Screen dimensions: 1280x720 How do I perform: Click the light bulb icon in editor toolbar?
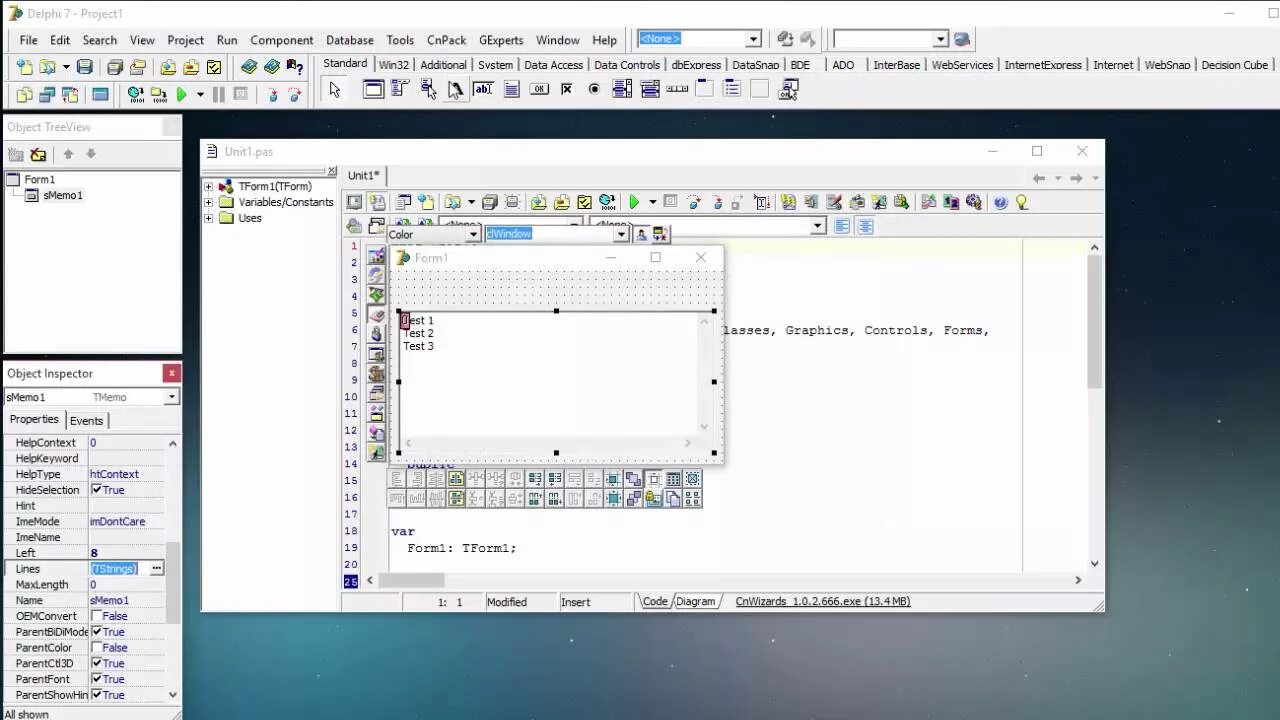tap(1022, 202)
